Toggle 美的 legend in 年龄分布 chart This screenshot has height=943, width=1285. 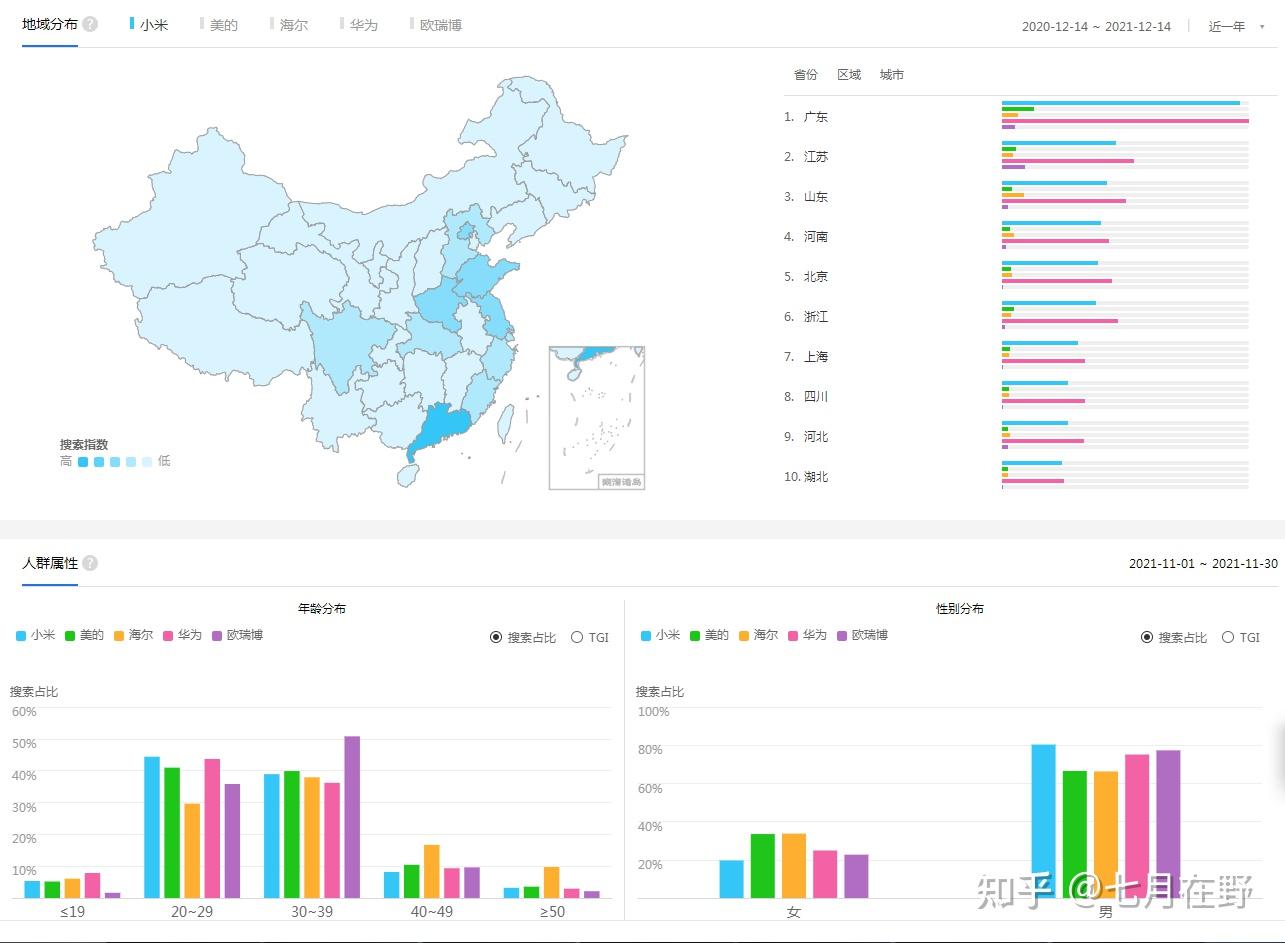(x=85, y=635)
